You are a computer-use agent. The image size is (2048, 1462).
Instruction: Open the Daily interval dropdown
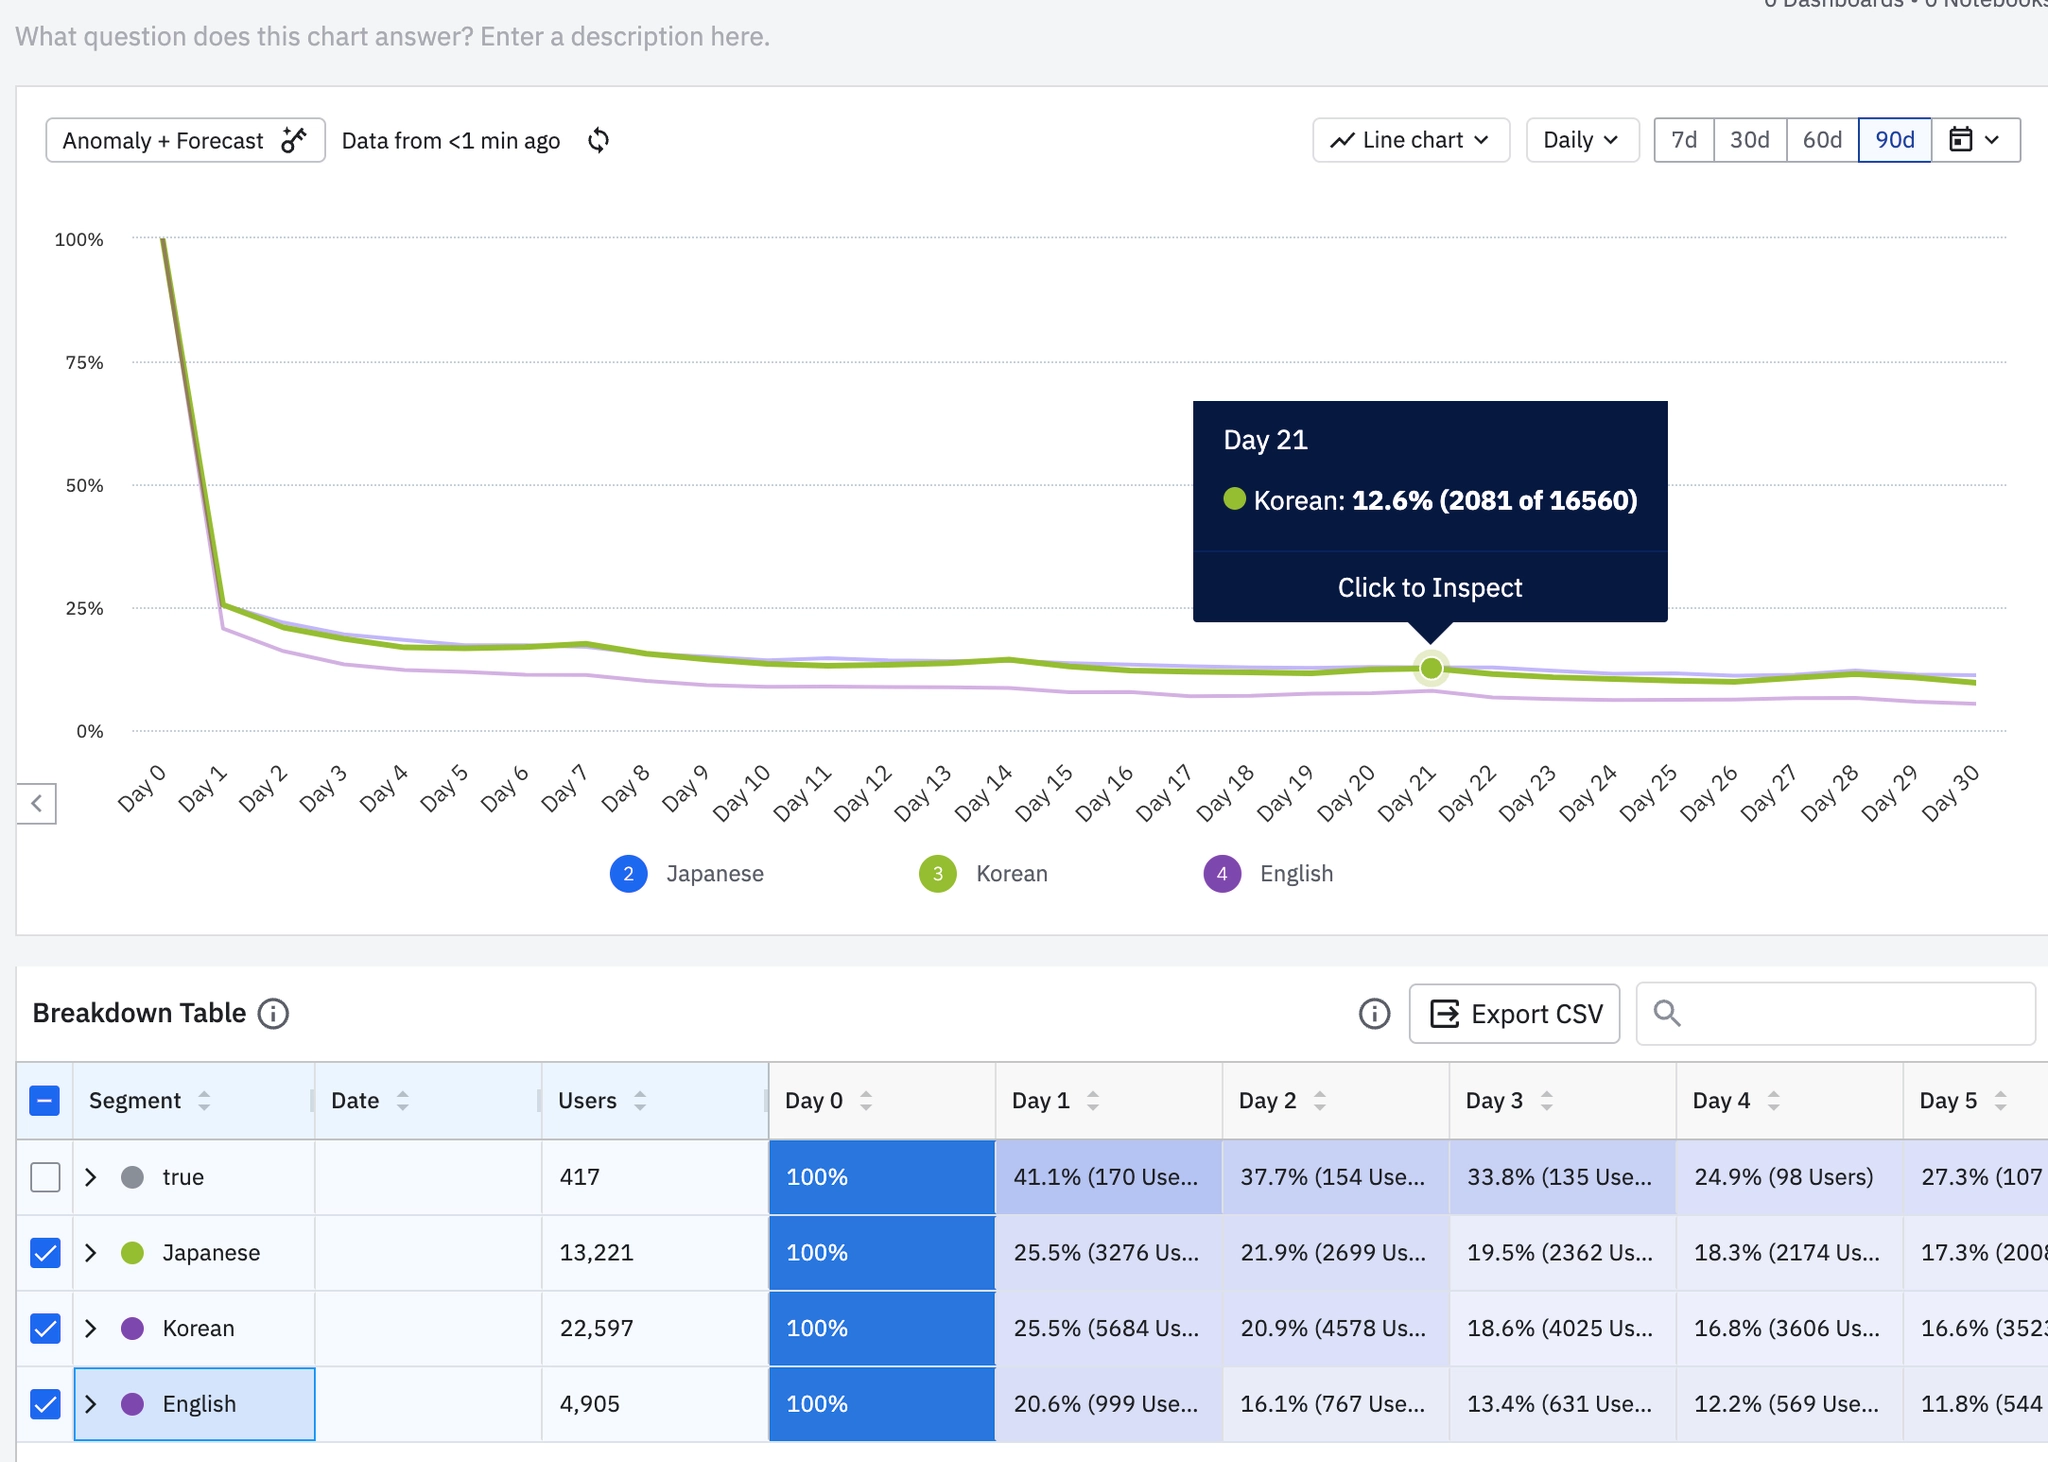tap(1581, 140)
